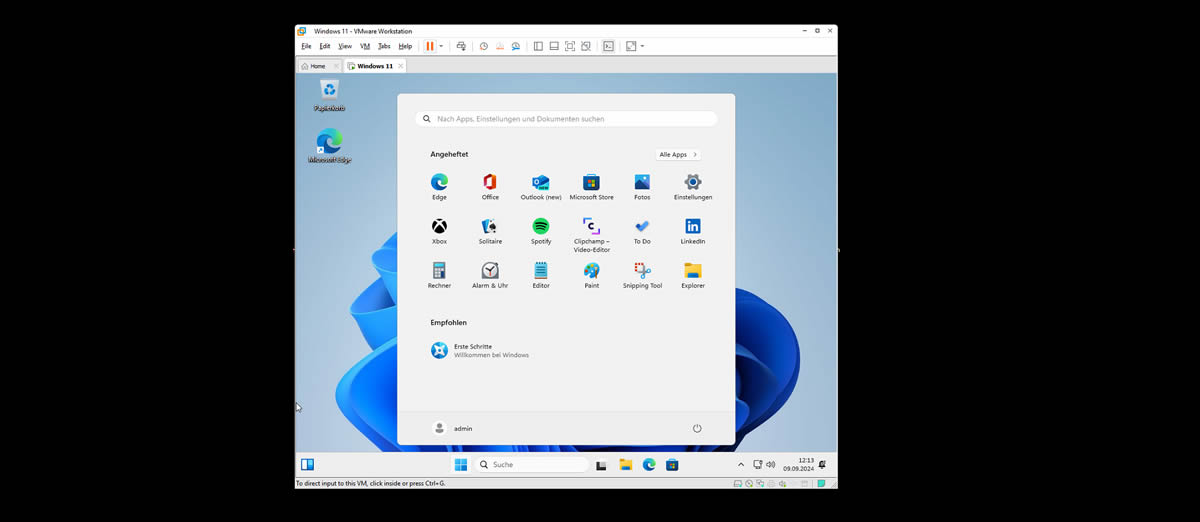Expand Alle Apps list
The height and width of the screenshot is (522, 1200).
pyautogui.click(x=678, y=155)
